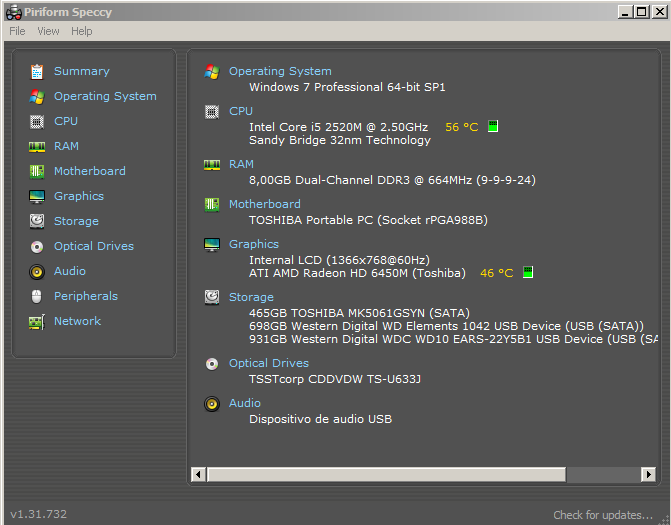671x525 pixels.
Task: Open the View menu
Action: pyautogui.click(x=48, y=31)
